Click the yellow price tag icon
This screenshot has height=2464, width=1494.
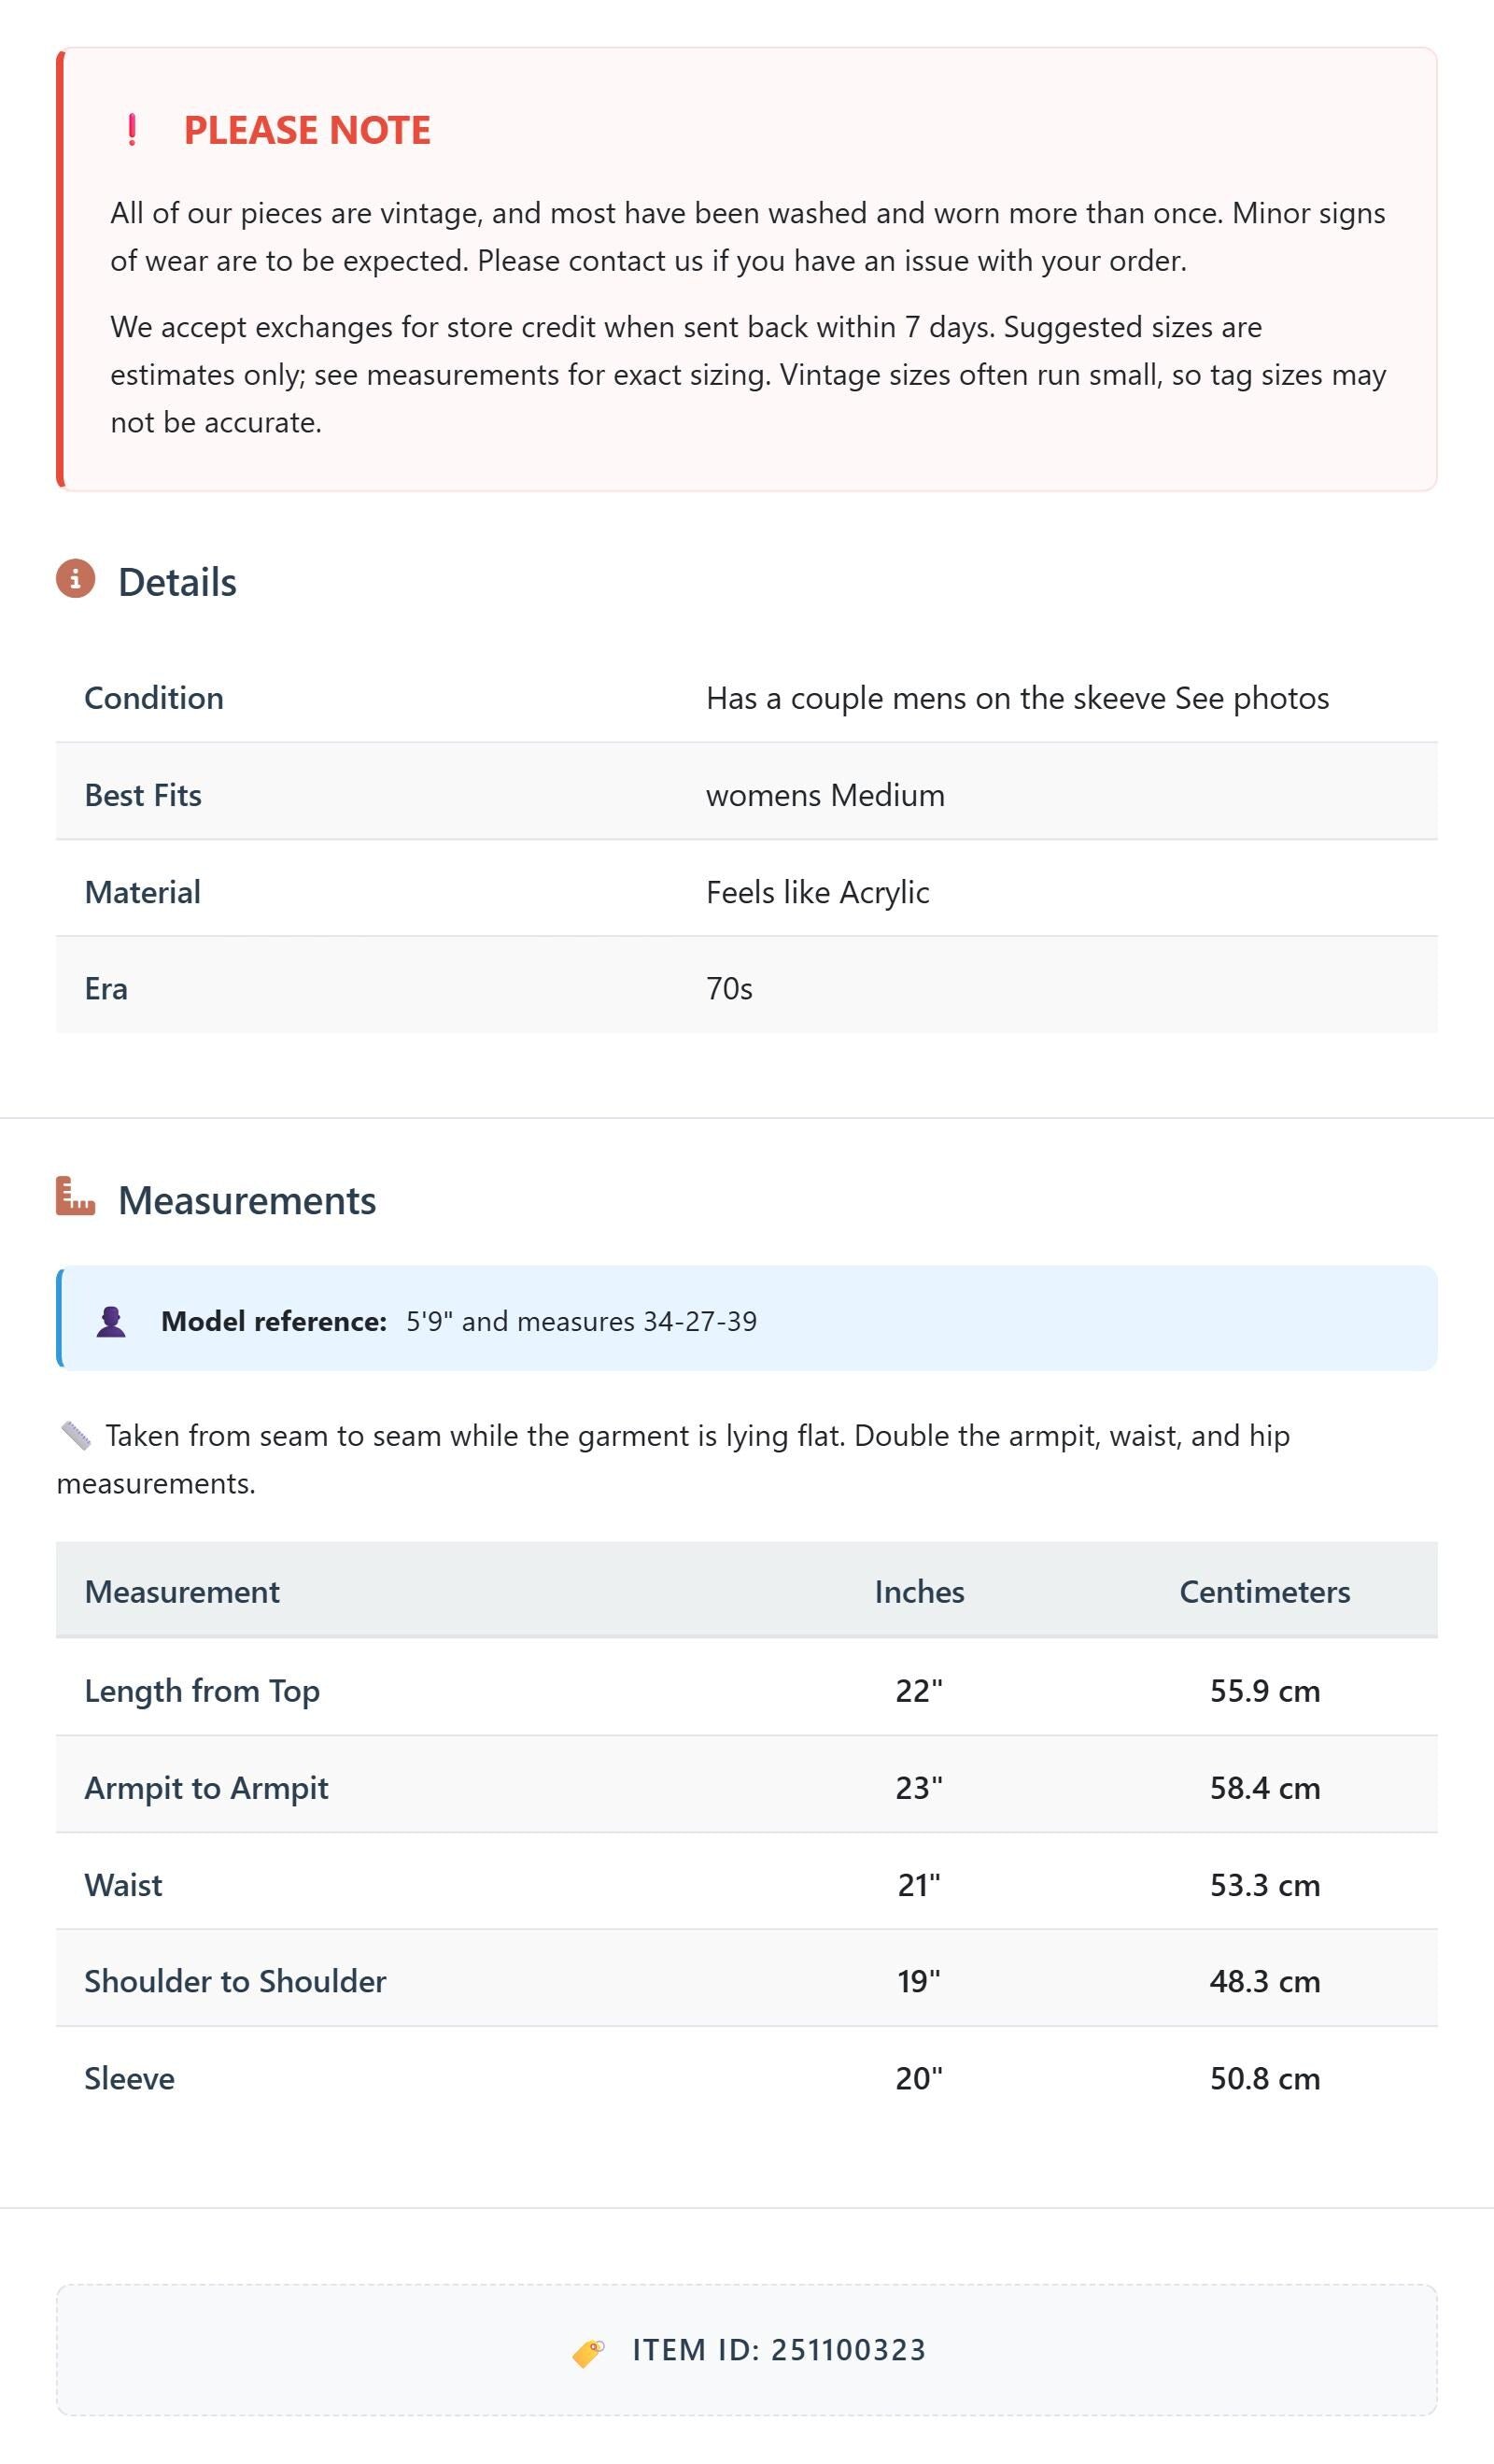tap(588, 2352)
